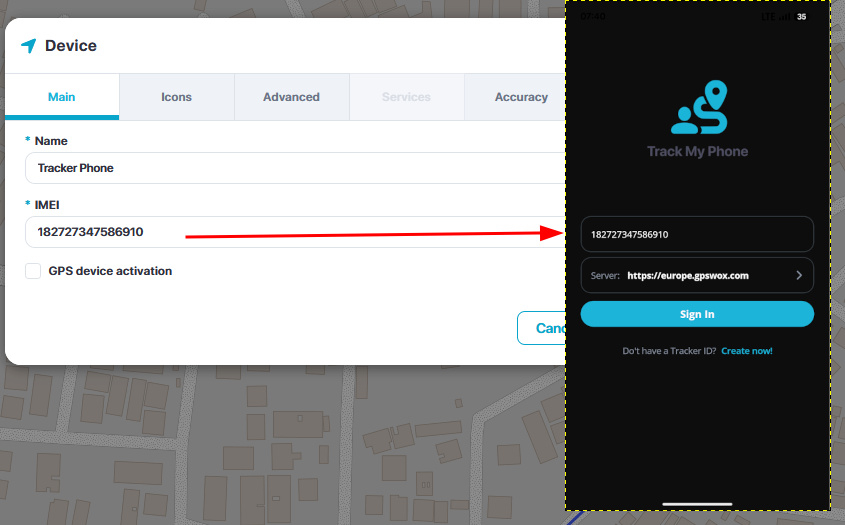Open the Icons tab
This screenshot has height=525, width=845.
[x=176, y=97]
